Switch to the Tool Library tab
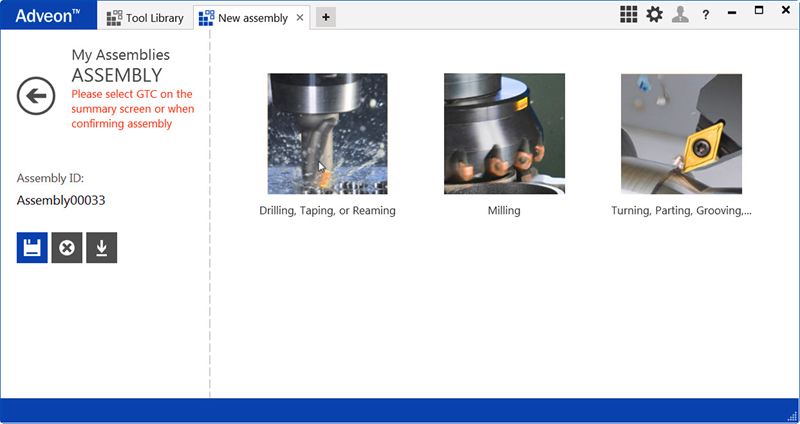The width and height of the screenshot is (800, 424). pos(145,17)
